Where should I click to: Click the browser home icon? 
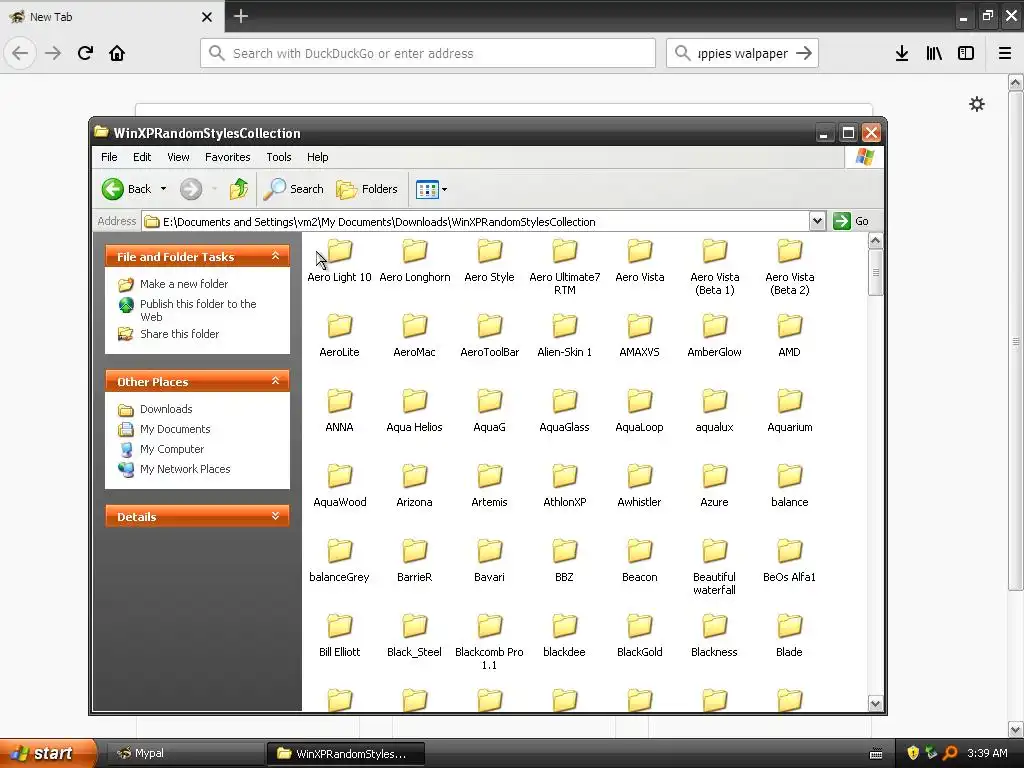tap(117, 53)
